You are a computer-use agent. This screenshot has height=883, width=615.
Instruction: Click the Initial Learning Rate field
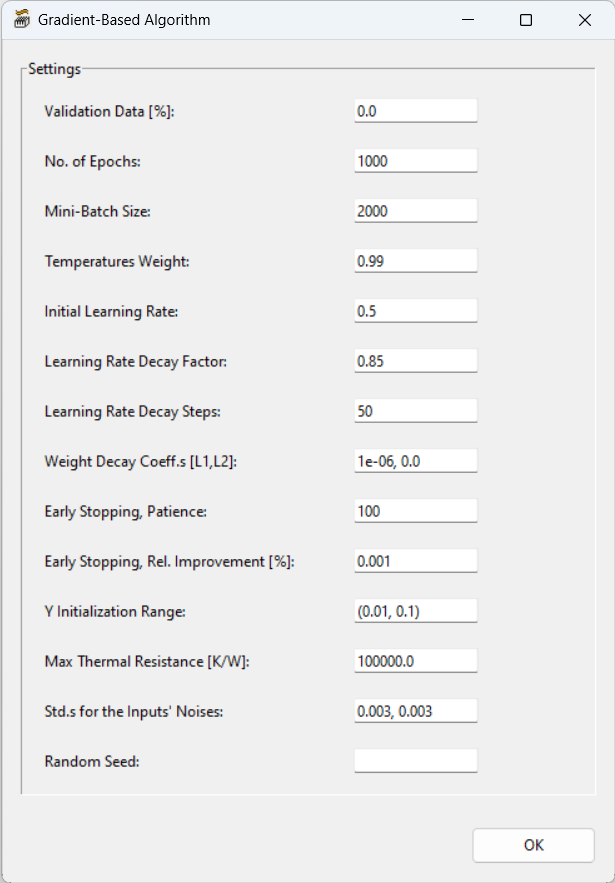(x=415, y=310)
